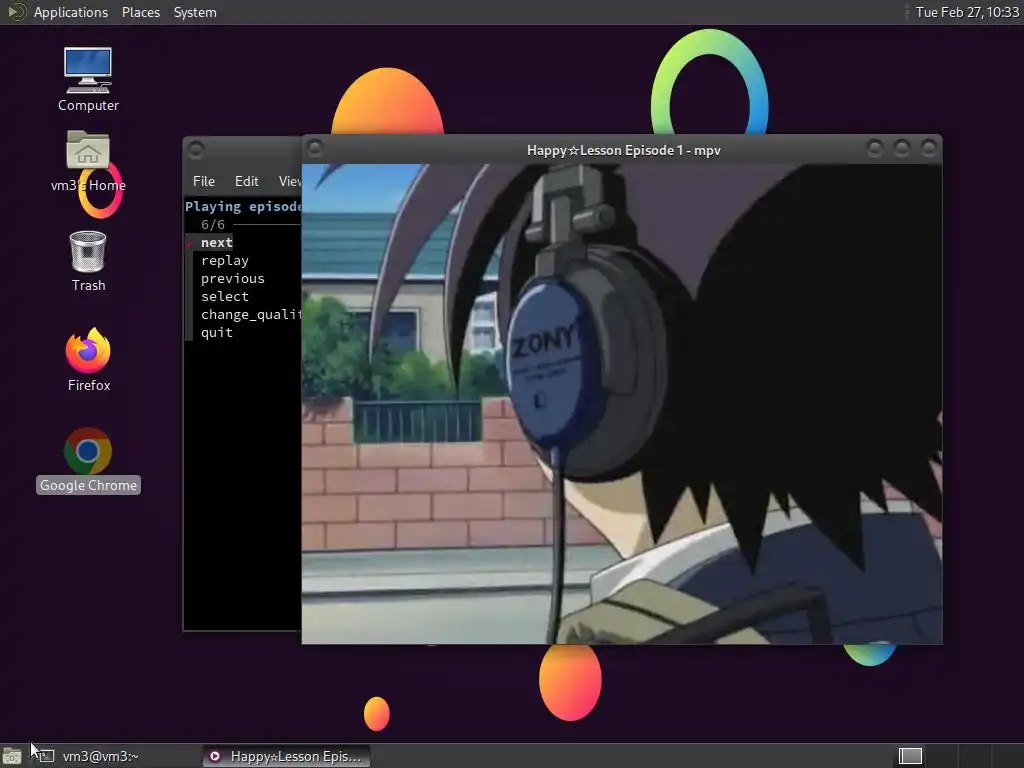Minimize the mpv window
This screenshot has height=768, width=1024.
click(x=874, y=149)
